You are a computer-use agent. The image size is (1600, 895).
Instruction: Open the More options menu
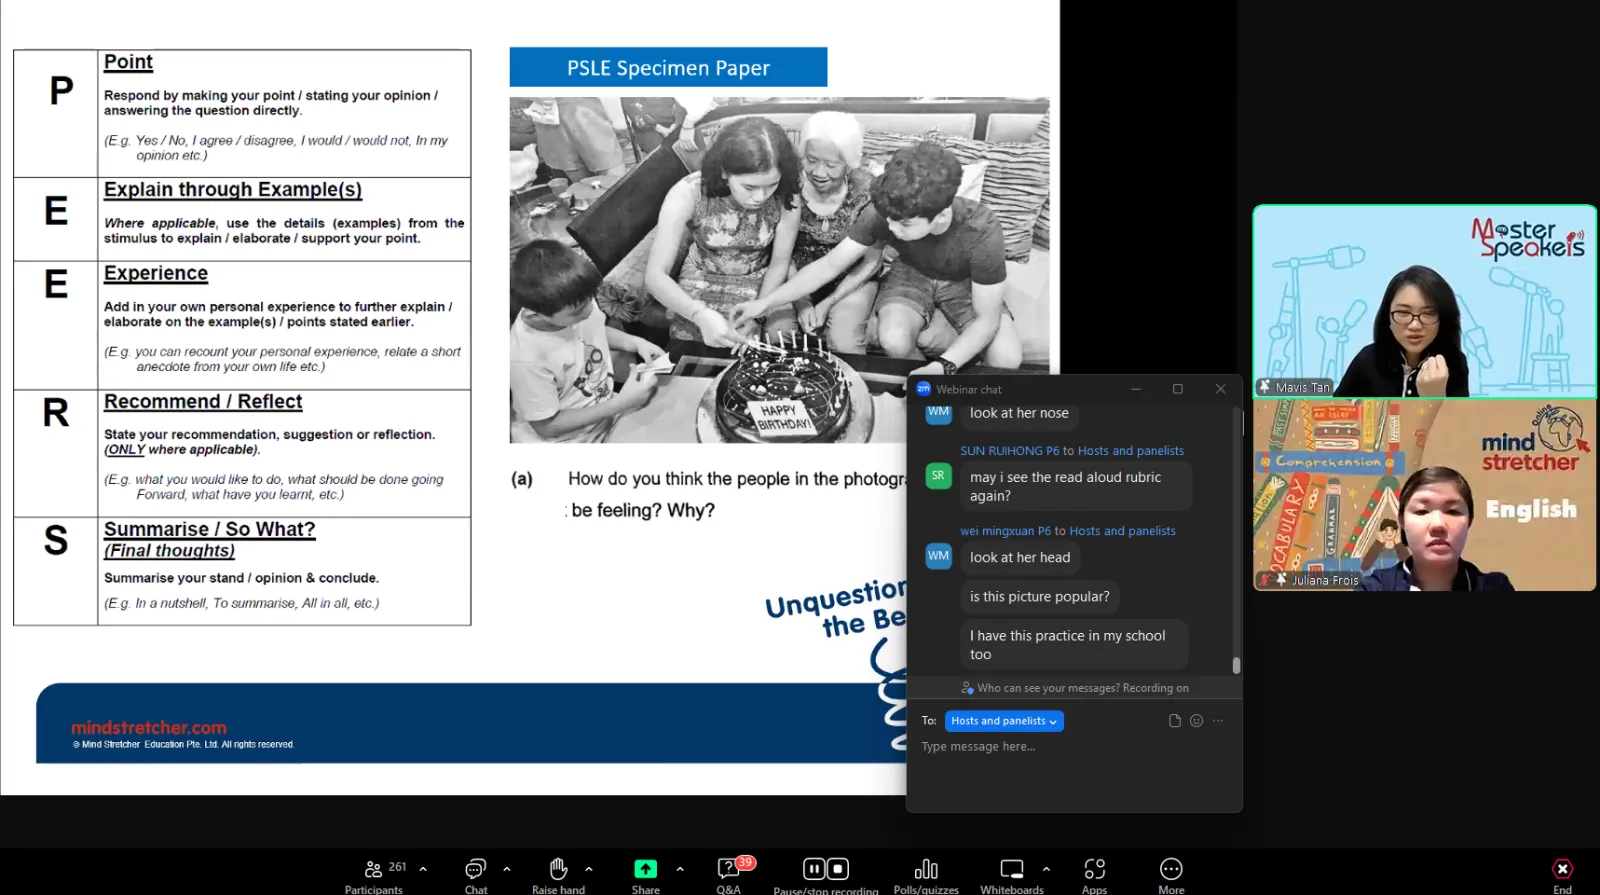point(1171,875)
